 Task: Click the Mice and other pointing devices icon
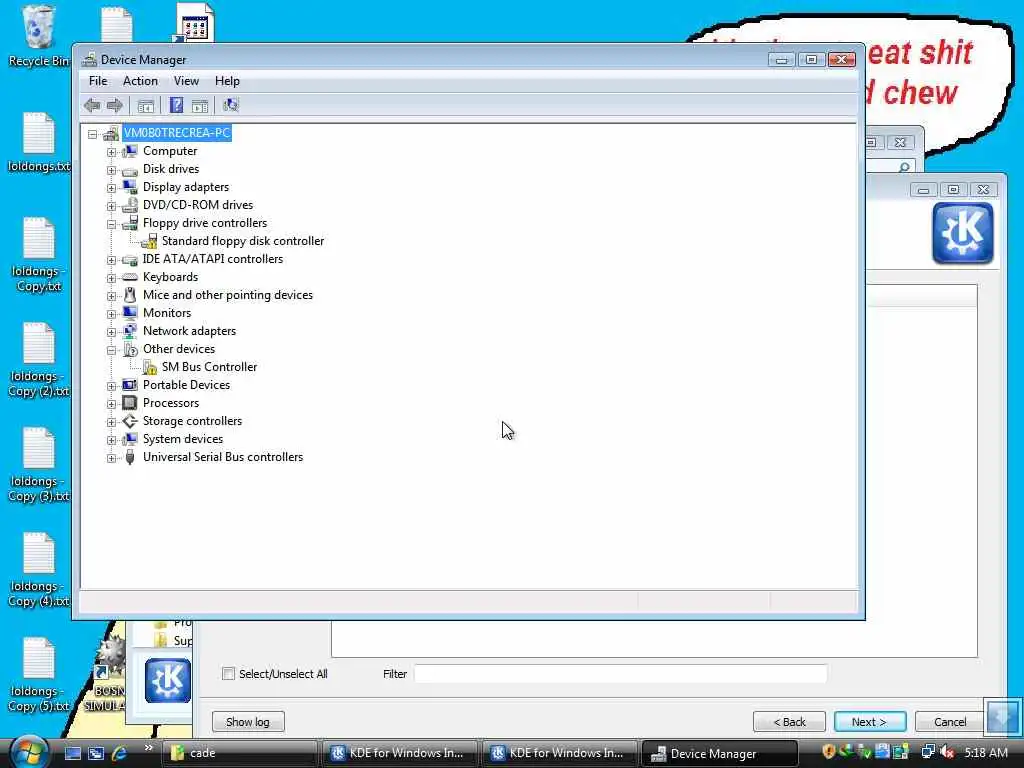click(x=130, y=295)
